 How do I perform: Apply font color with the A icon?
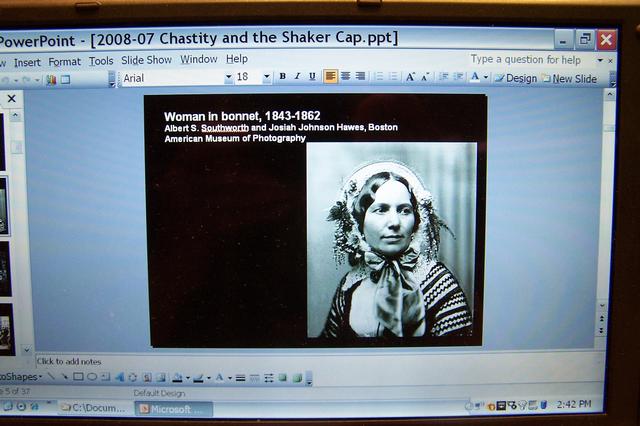point(475,77)
